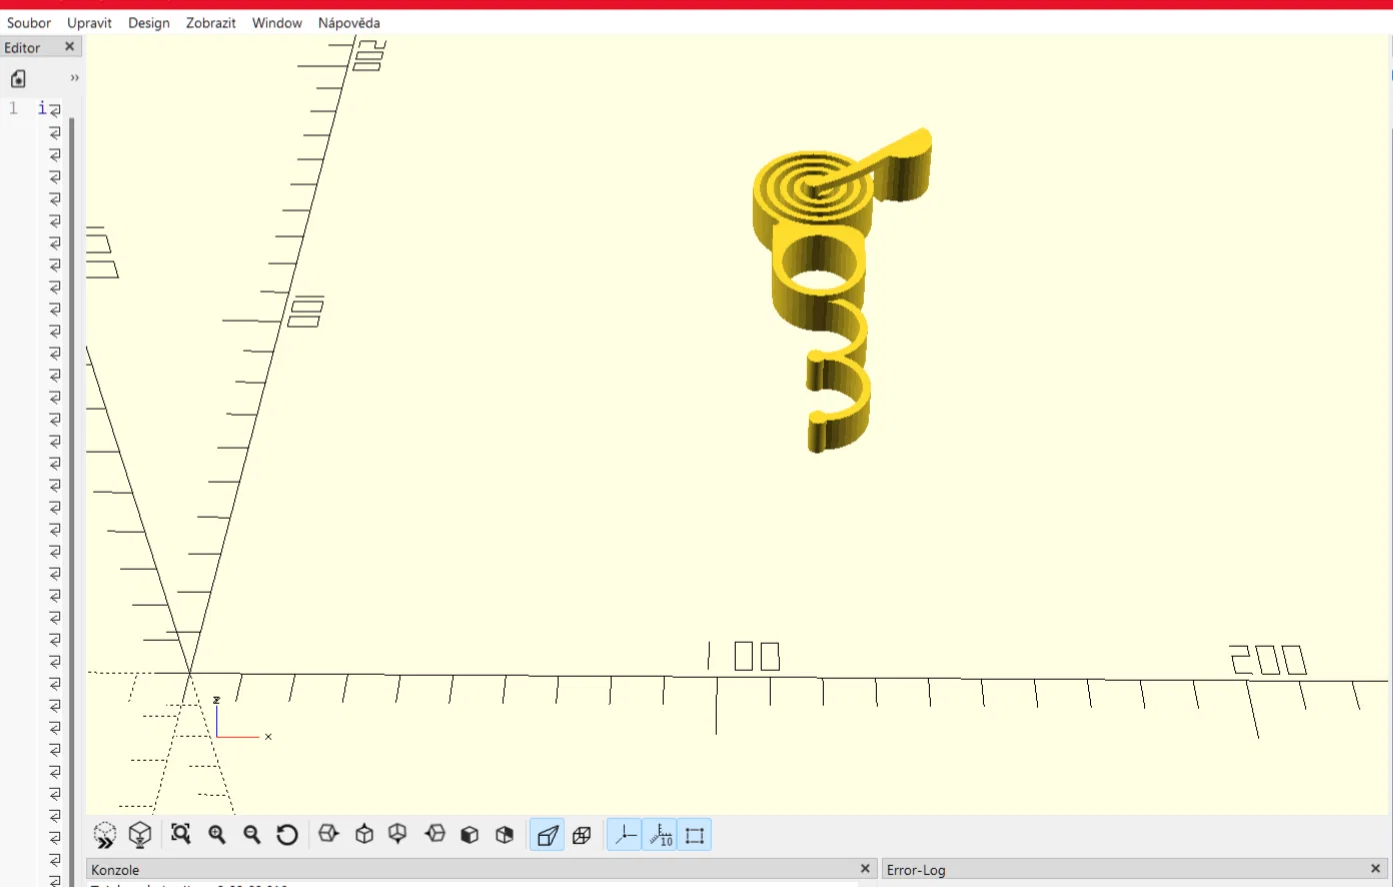Click the Konzole panel title
1393x887 pixels.
[x=115, y=870]
